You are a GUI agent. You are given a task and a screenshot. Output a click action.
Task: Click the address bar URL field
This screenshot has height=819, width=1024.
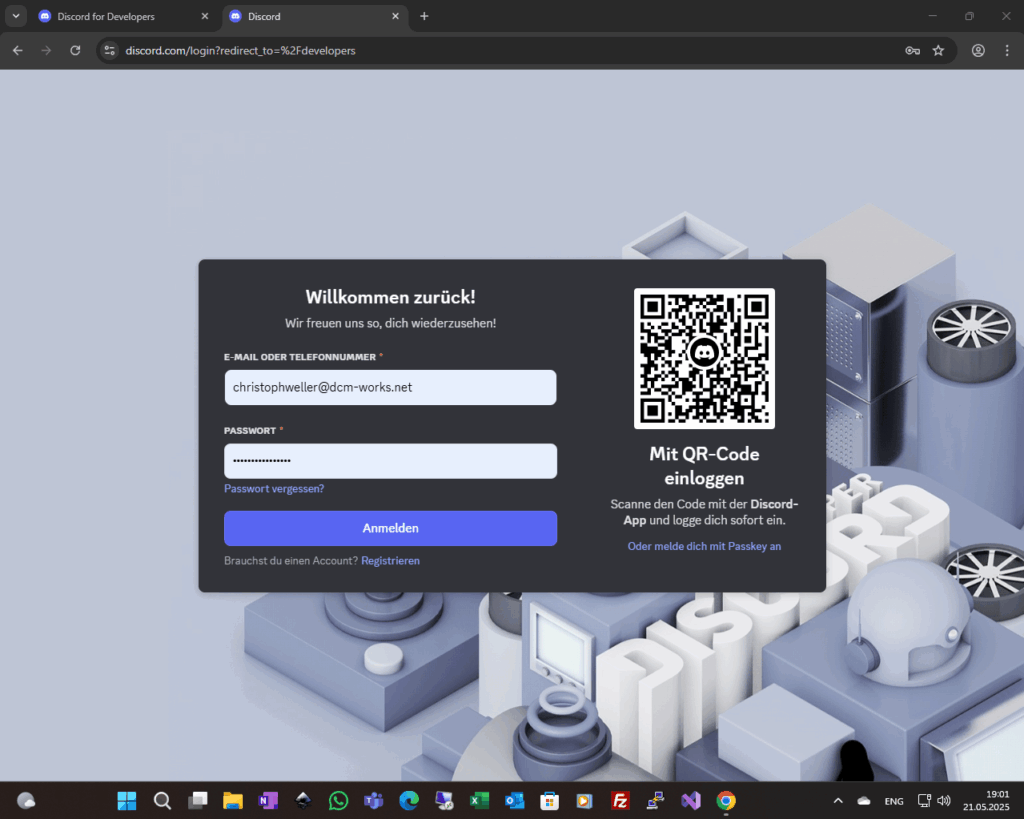tap(509, 50)
